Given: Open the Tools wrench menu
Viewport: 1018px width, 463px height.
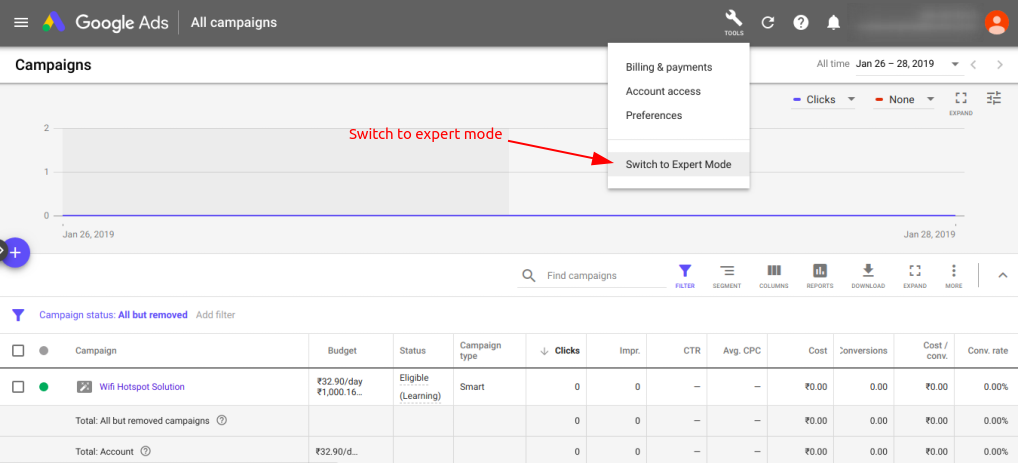Looking at the screenshot, I should click(734, 23).
